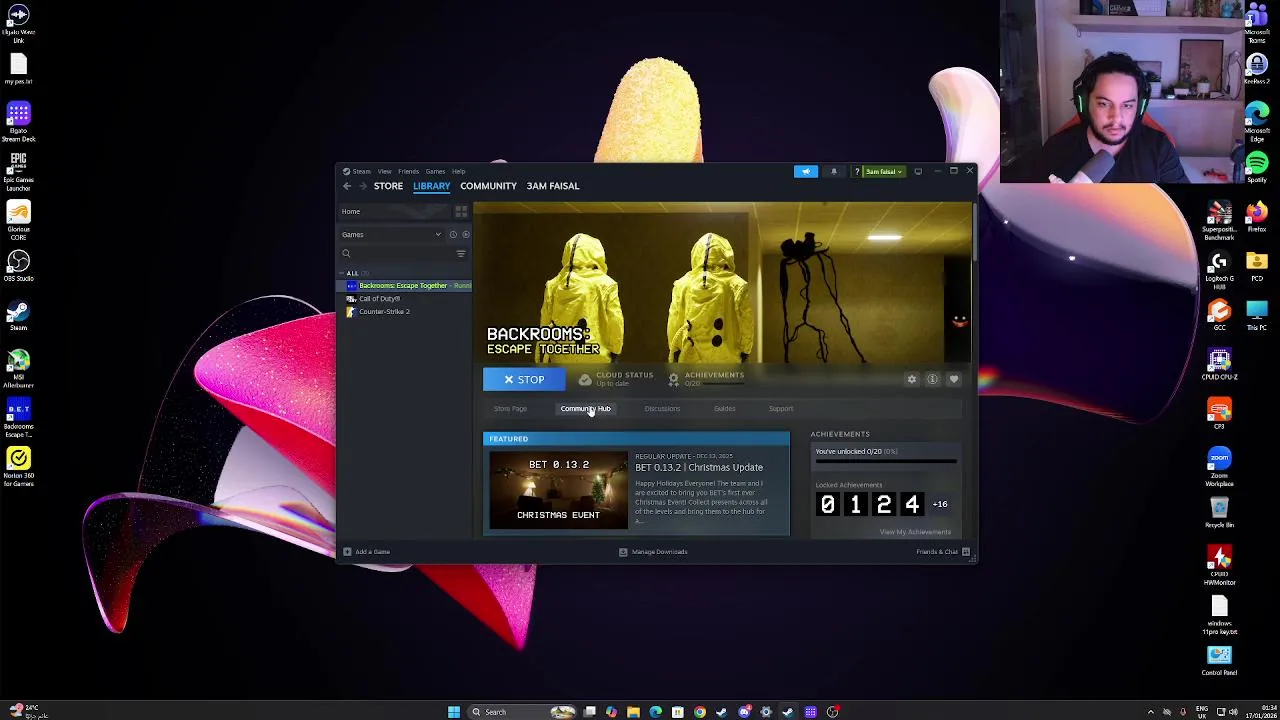Open the COMMUNITY tab

[x=488, y=186]
